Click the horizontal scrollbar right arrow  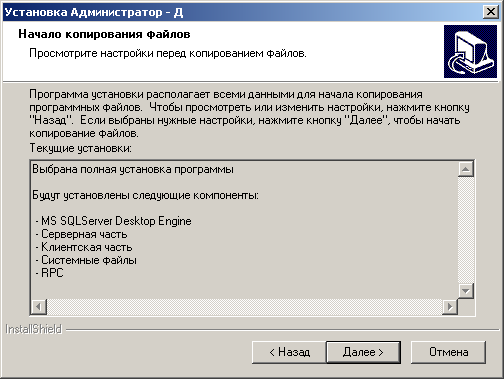tap(450, 306)
